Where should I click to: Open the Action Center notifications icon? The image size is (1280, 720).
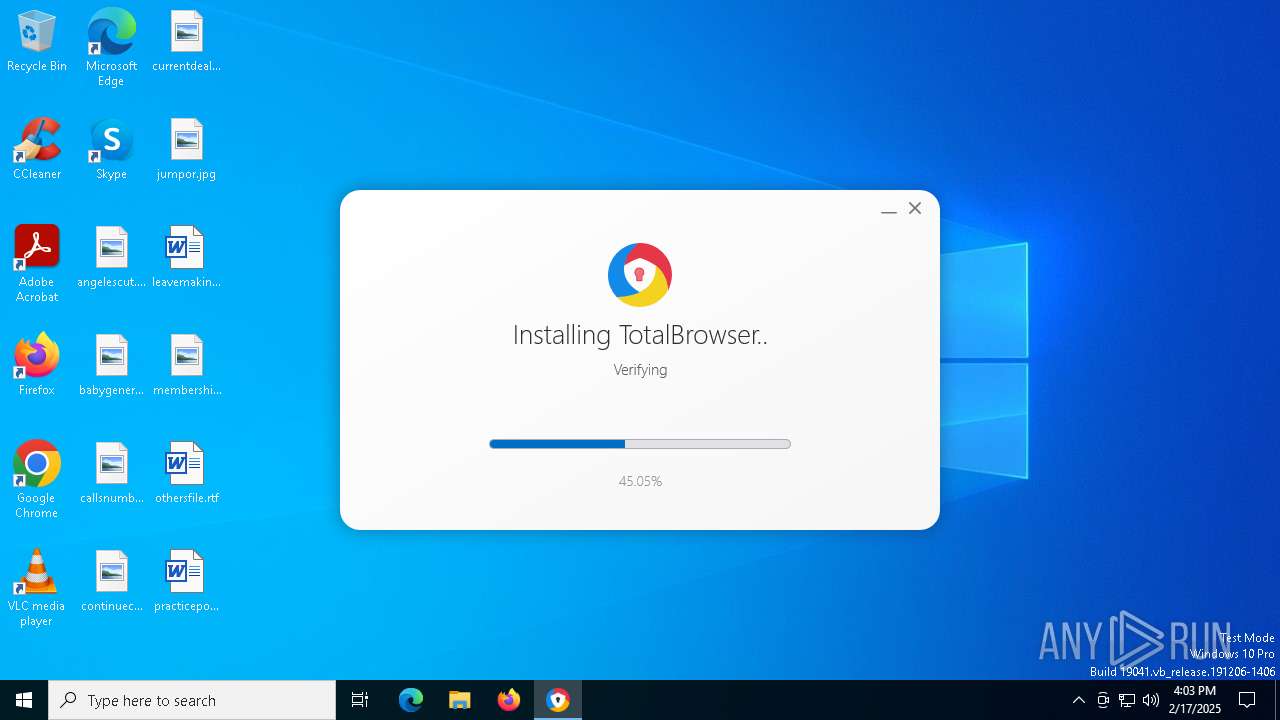(x=1247, y=700)
